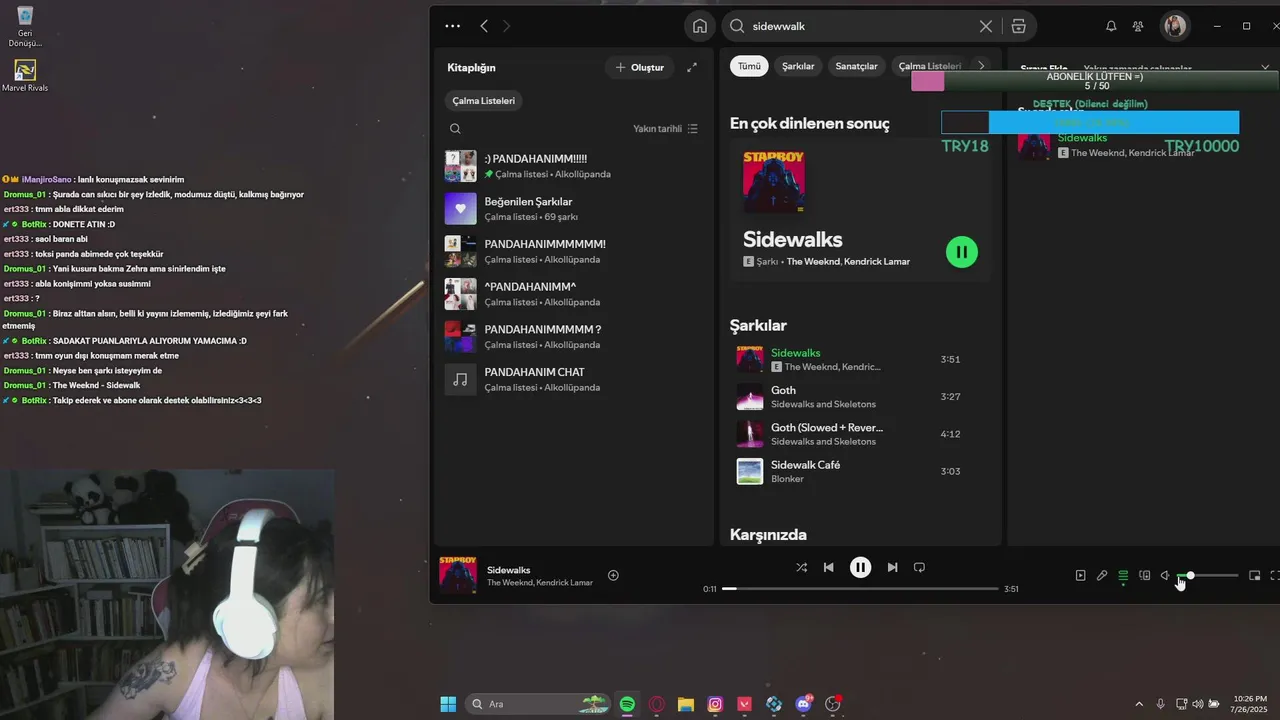Skip to next track
This screenshot has width=1280, height=720.
pos(892,567)
